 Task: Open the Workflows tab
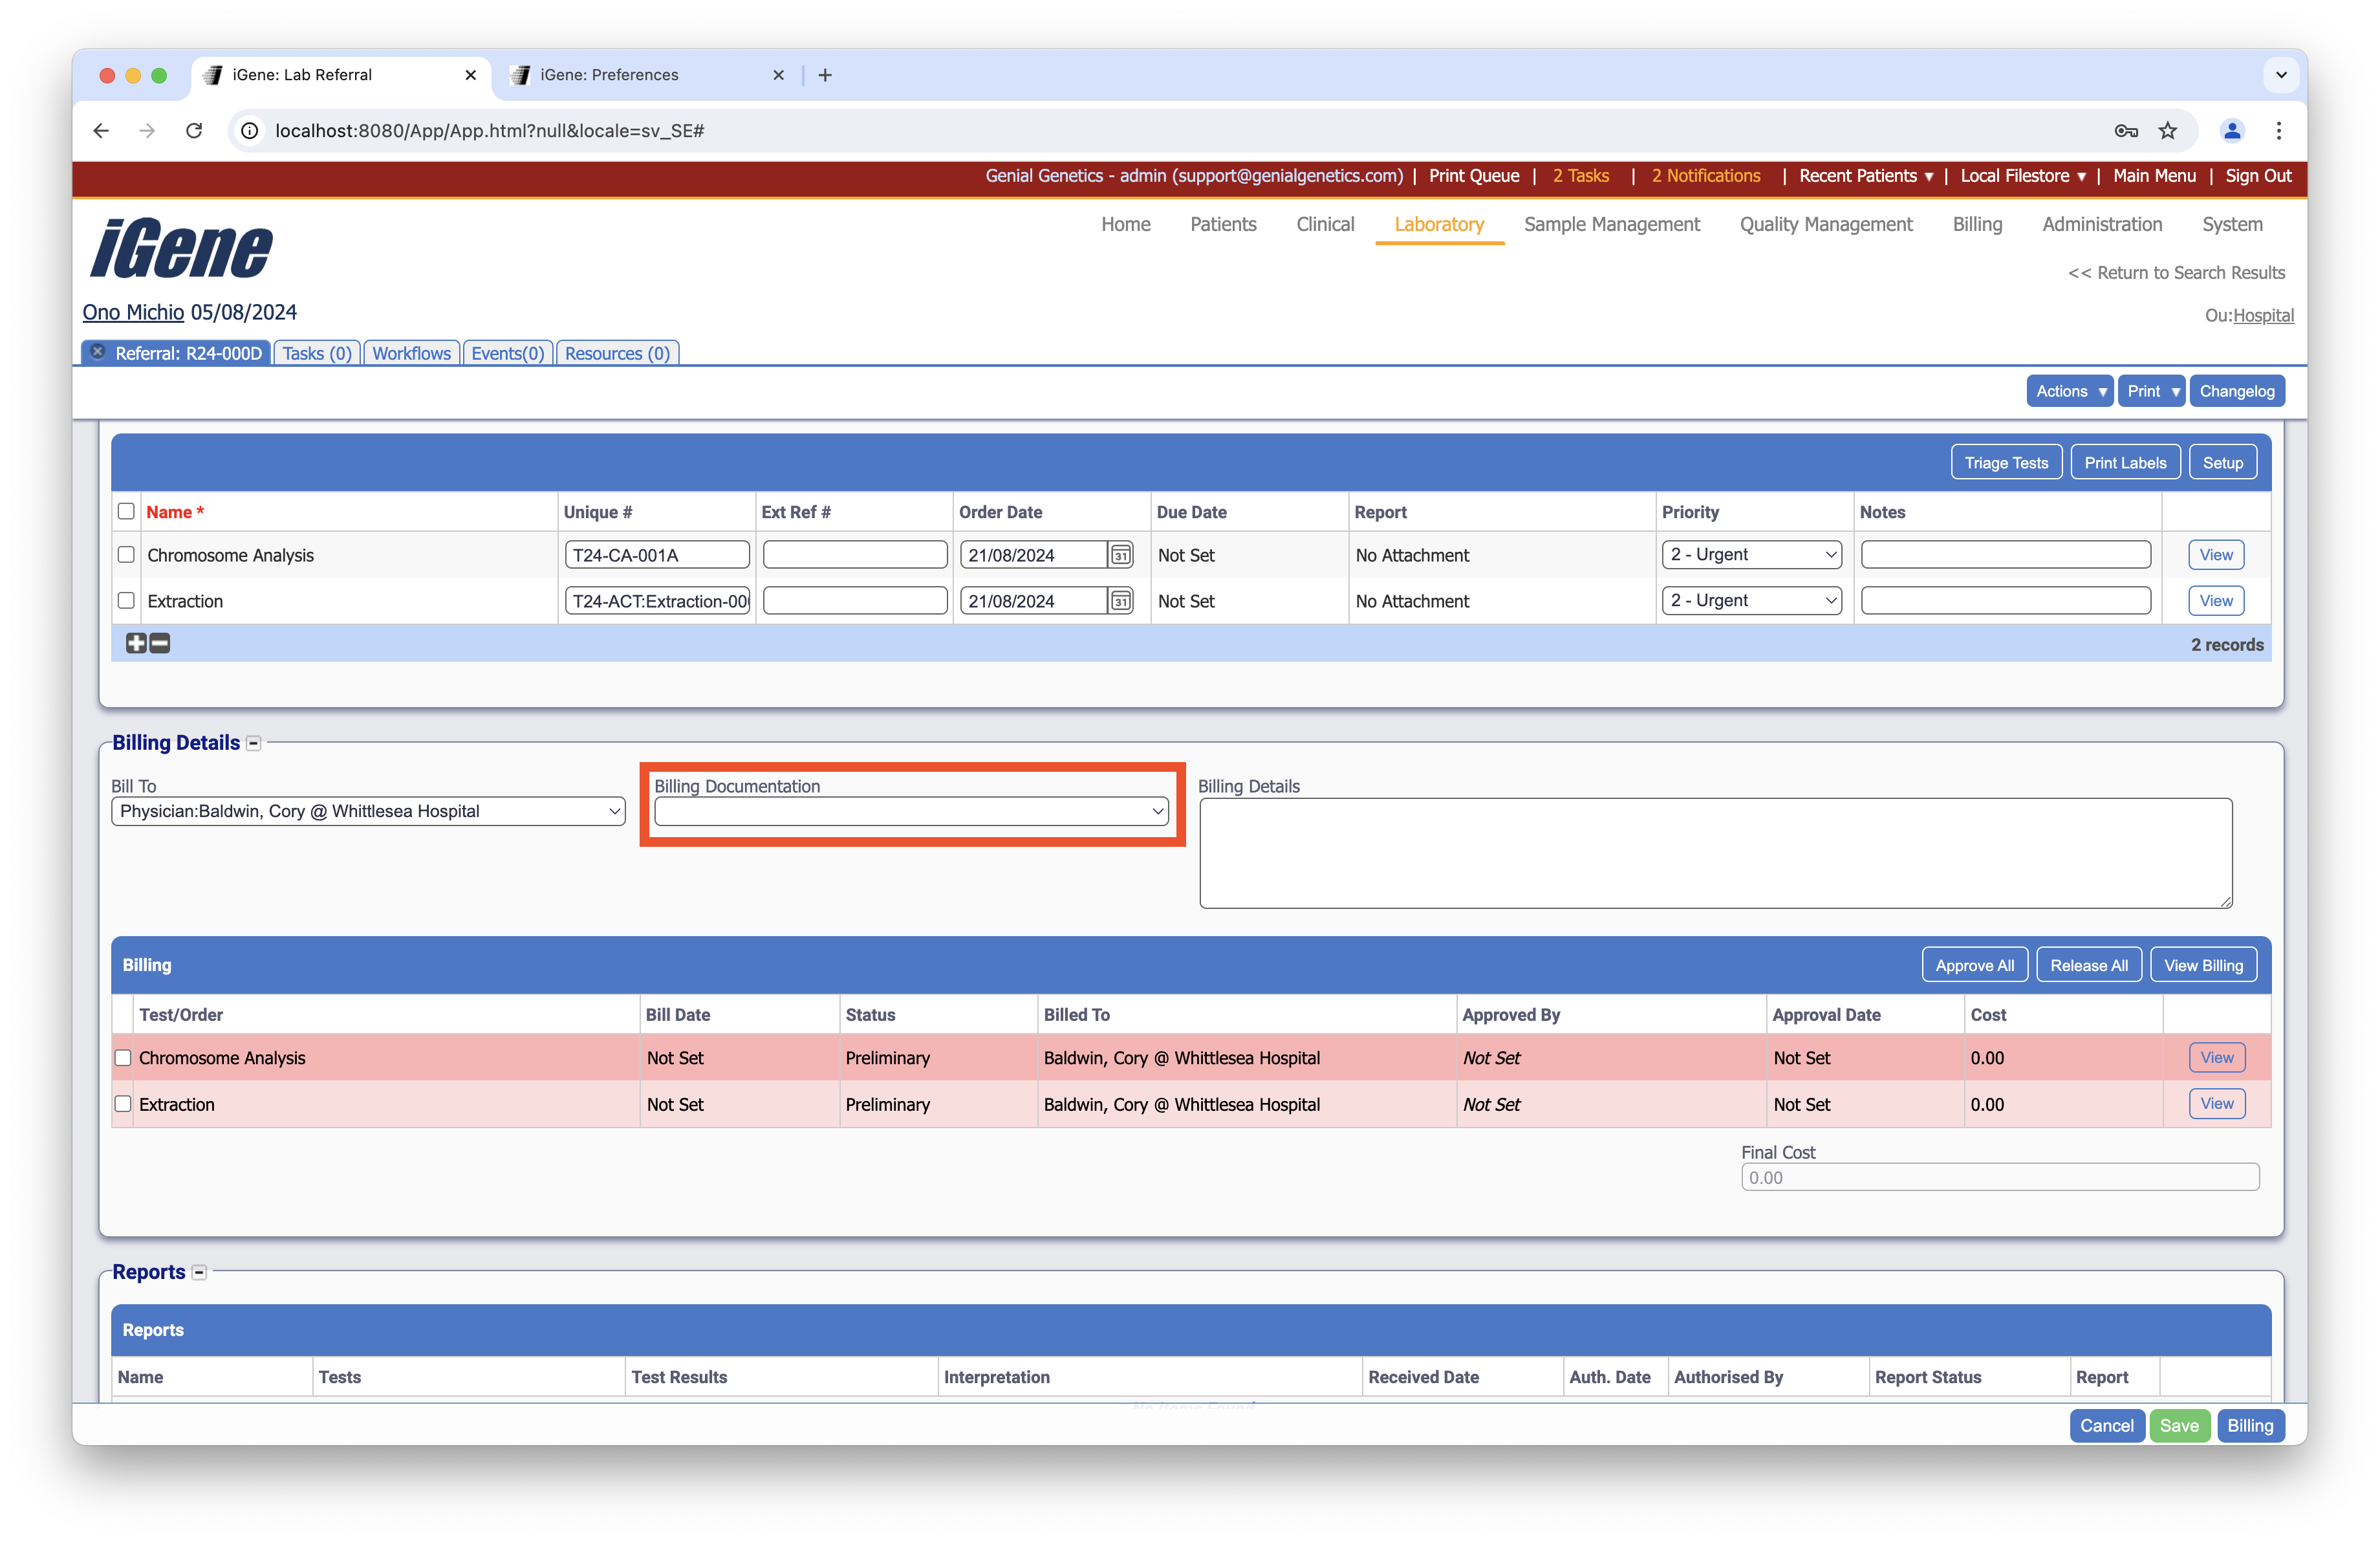pyautogui.click(x=411, y=352)
